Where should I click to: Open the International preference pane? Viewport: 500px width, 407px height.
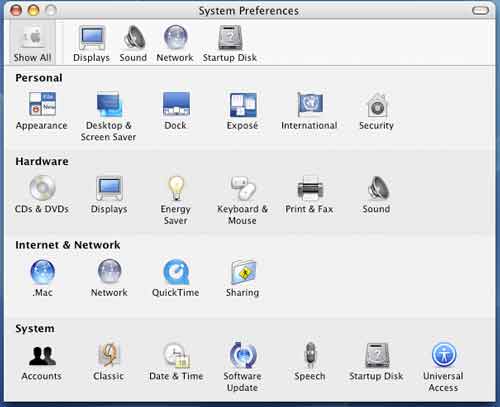coord(309,111)
